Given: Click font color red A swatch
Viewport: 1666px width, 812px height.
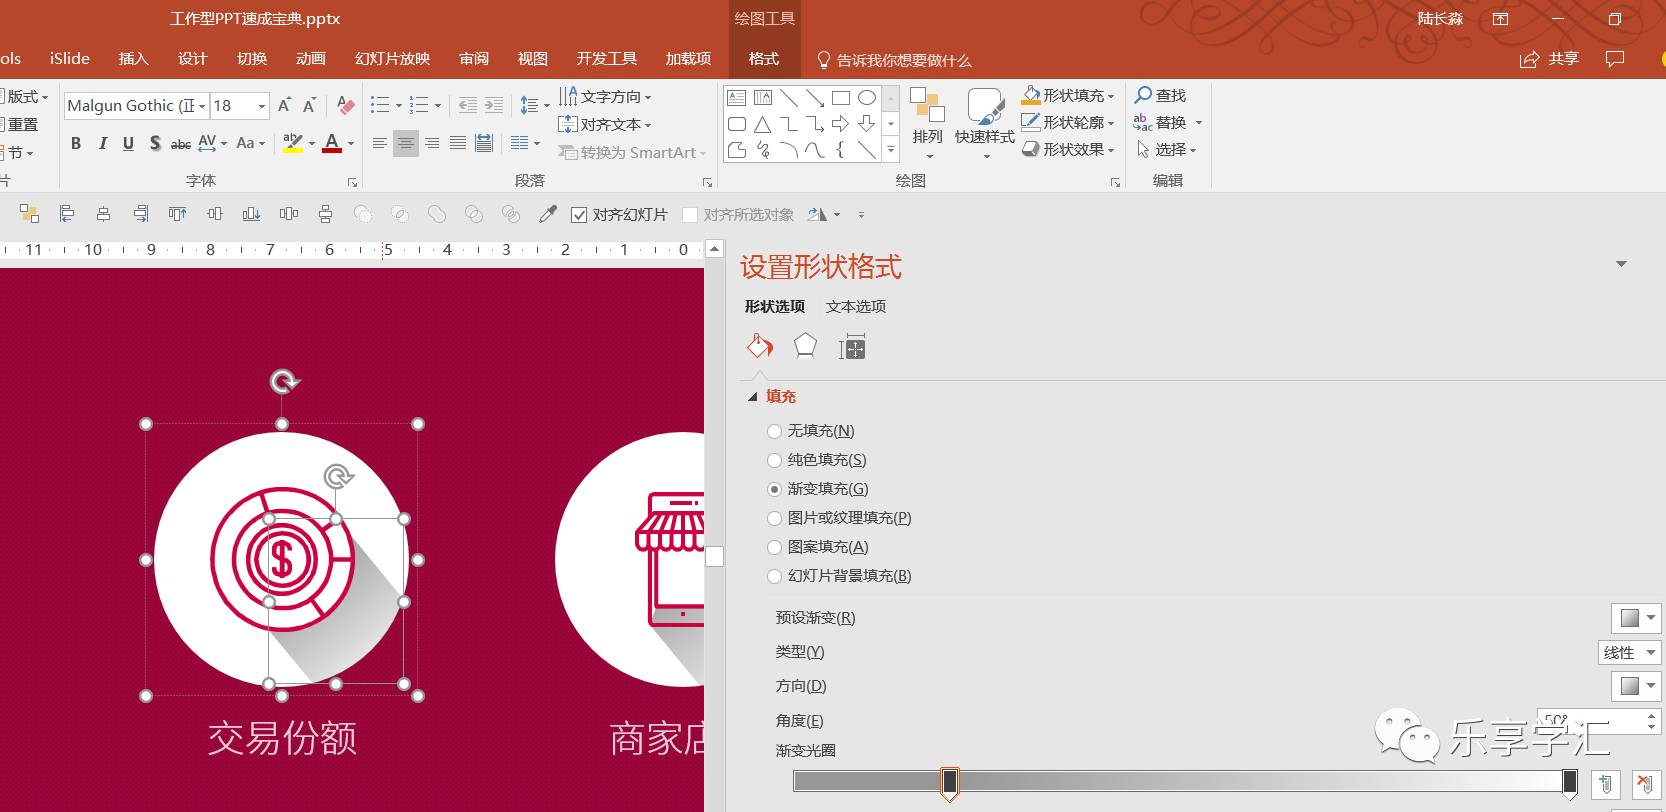Looking at the screenshot, I should pos(333,144).
